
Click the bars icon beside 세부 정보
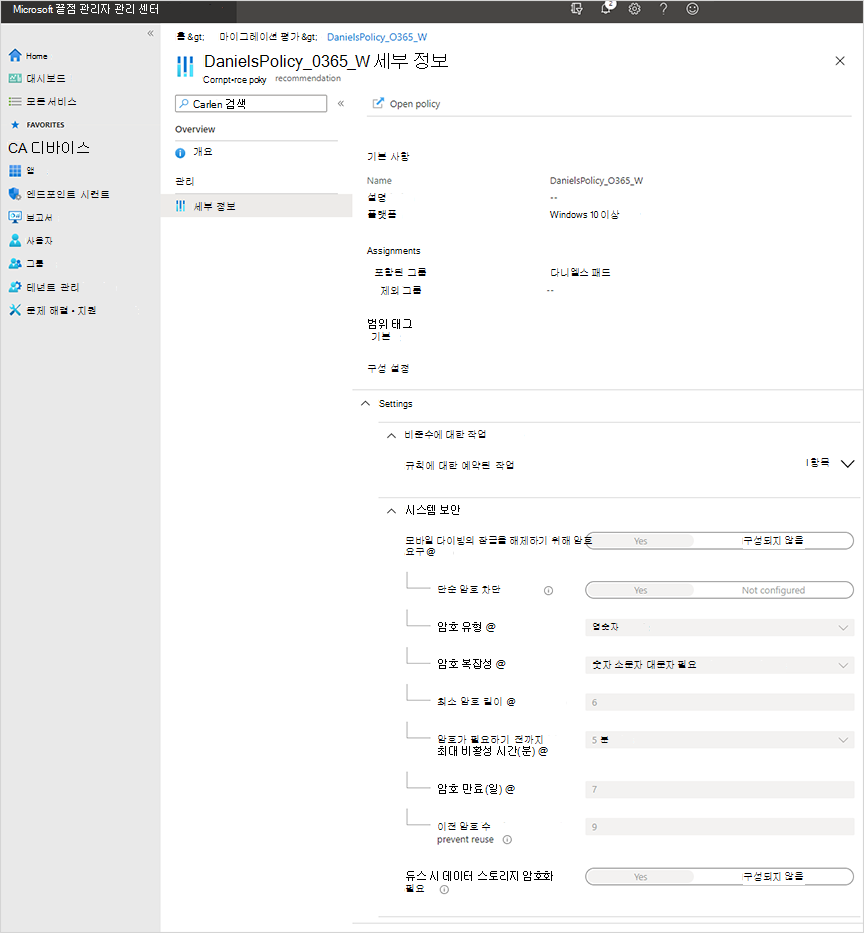[180, 206]
